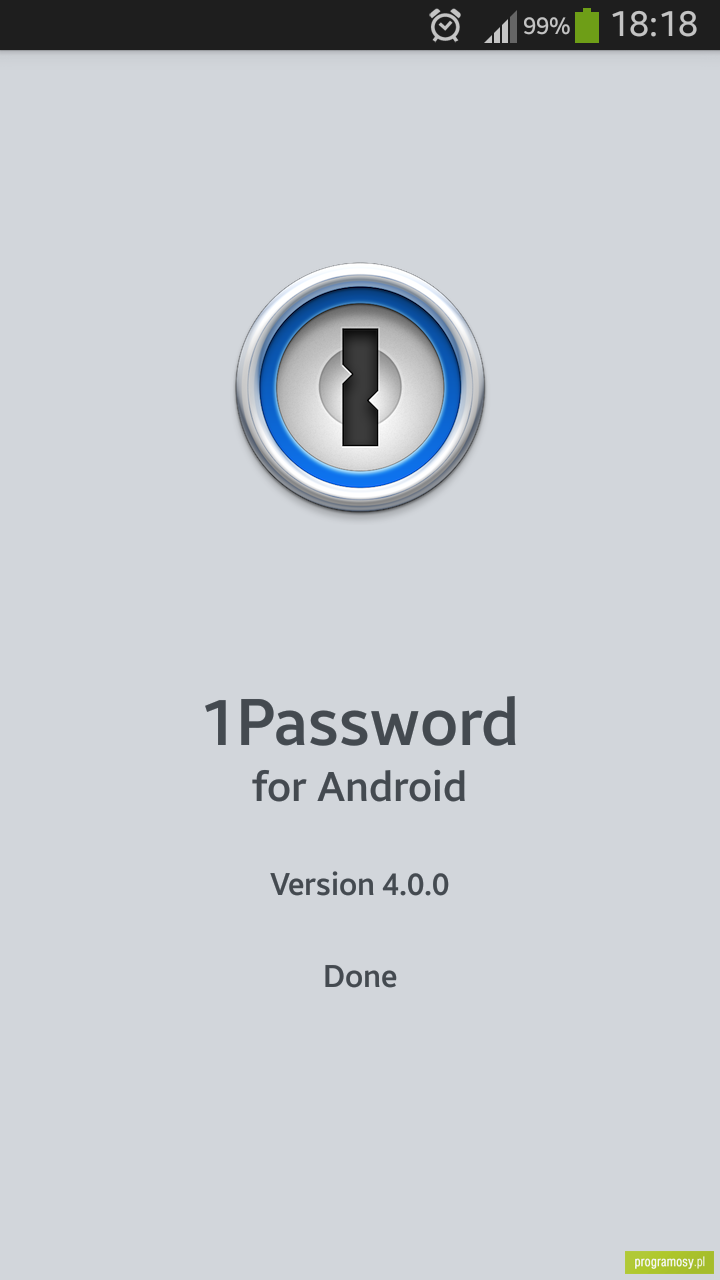The height and width of the screenshot is (1280, 720).
Task: Tap the Version 4.0.0 label
Action: click(x=360, y=884)
